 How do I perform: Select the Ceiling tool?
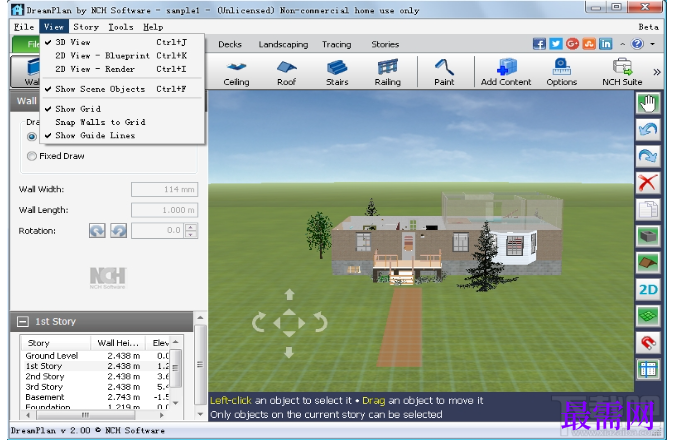236,73
